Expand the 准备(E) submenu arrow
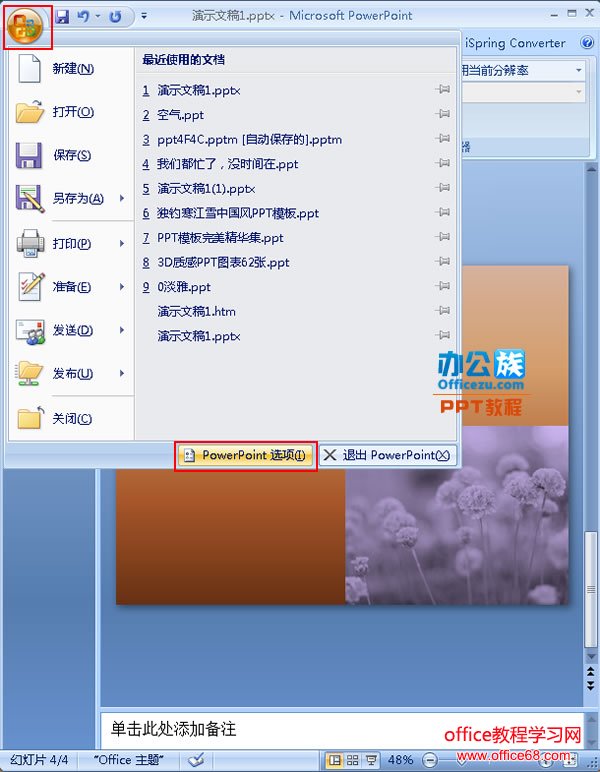The height and width of the screenshot is (772, 600). pos(122,287)
